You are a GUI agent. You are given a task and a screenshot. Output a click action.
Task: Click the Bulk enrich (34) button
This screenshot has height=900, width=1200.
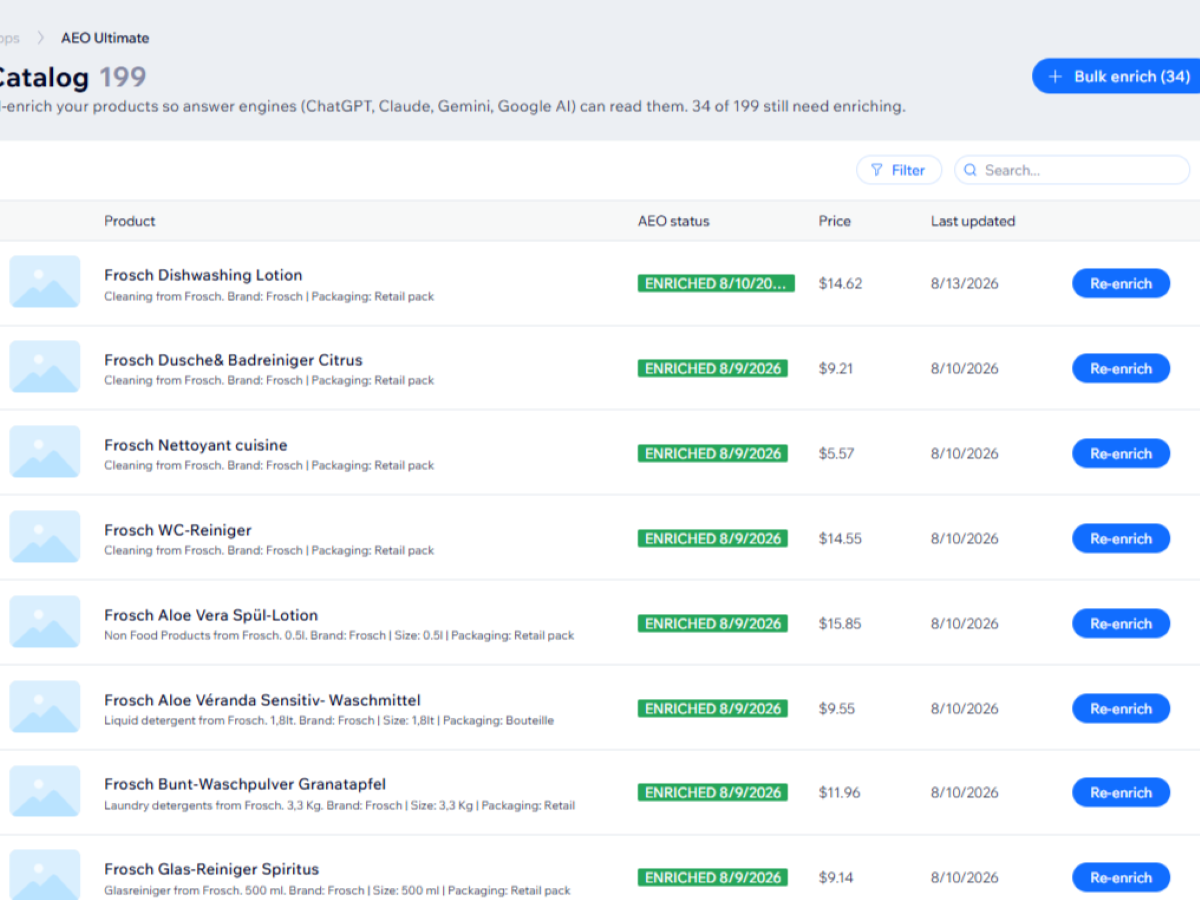coord(1117,76)
